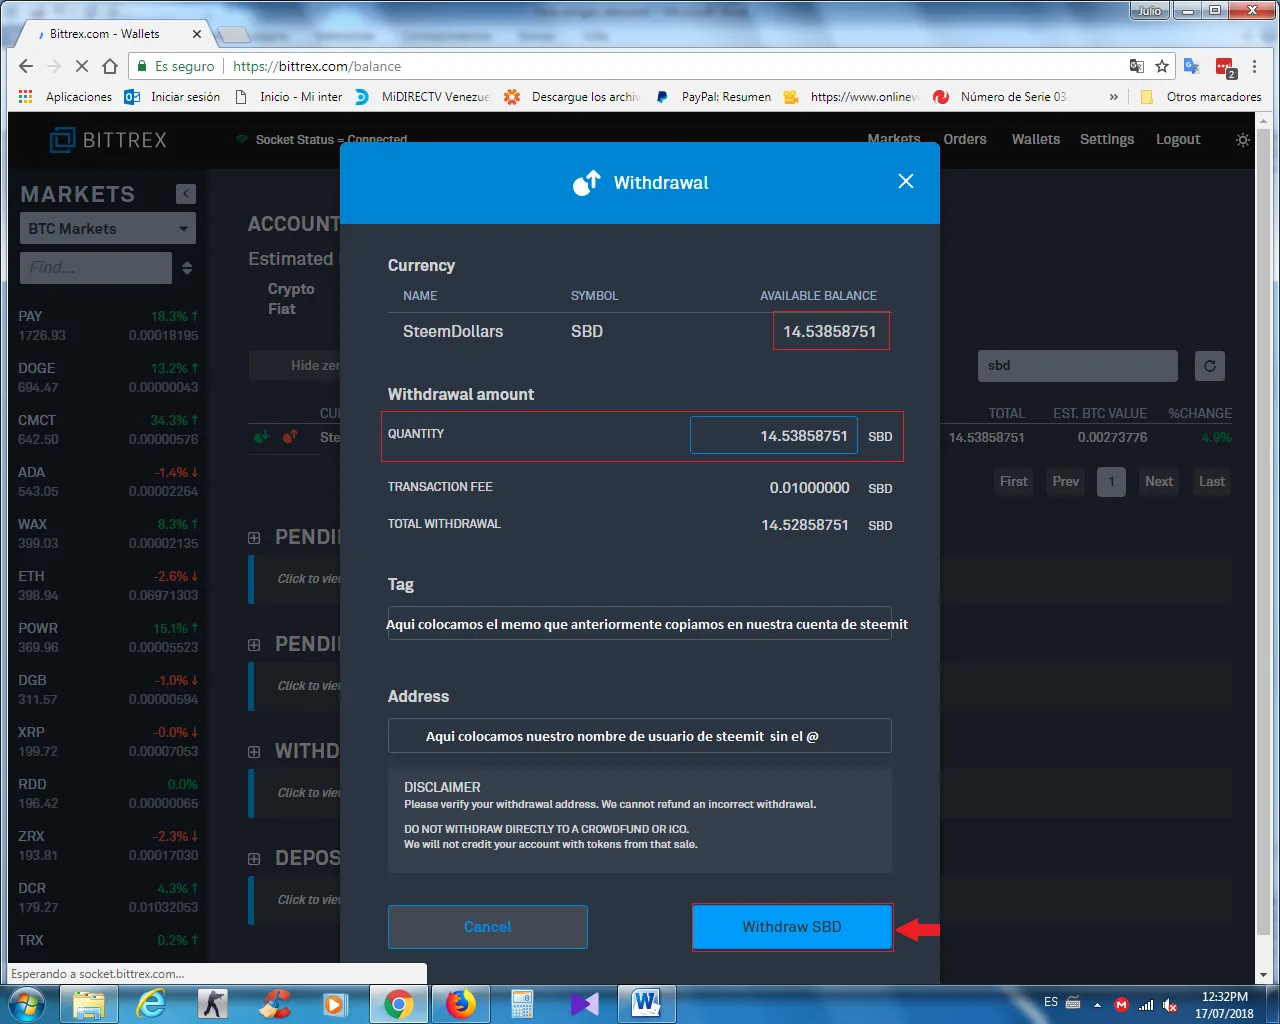Screen dimensions: 1280x1024
Task: Click the market Find search box
Action: click(96, 267)
